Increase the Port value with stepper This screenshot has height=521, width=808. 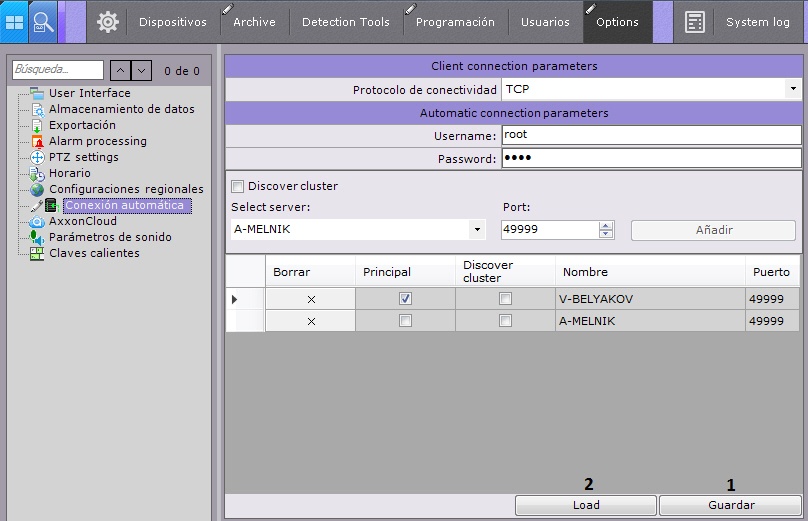(606, 225)
